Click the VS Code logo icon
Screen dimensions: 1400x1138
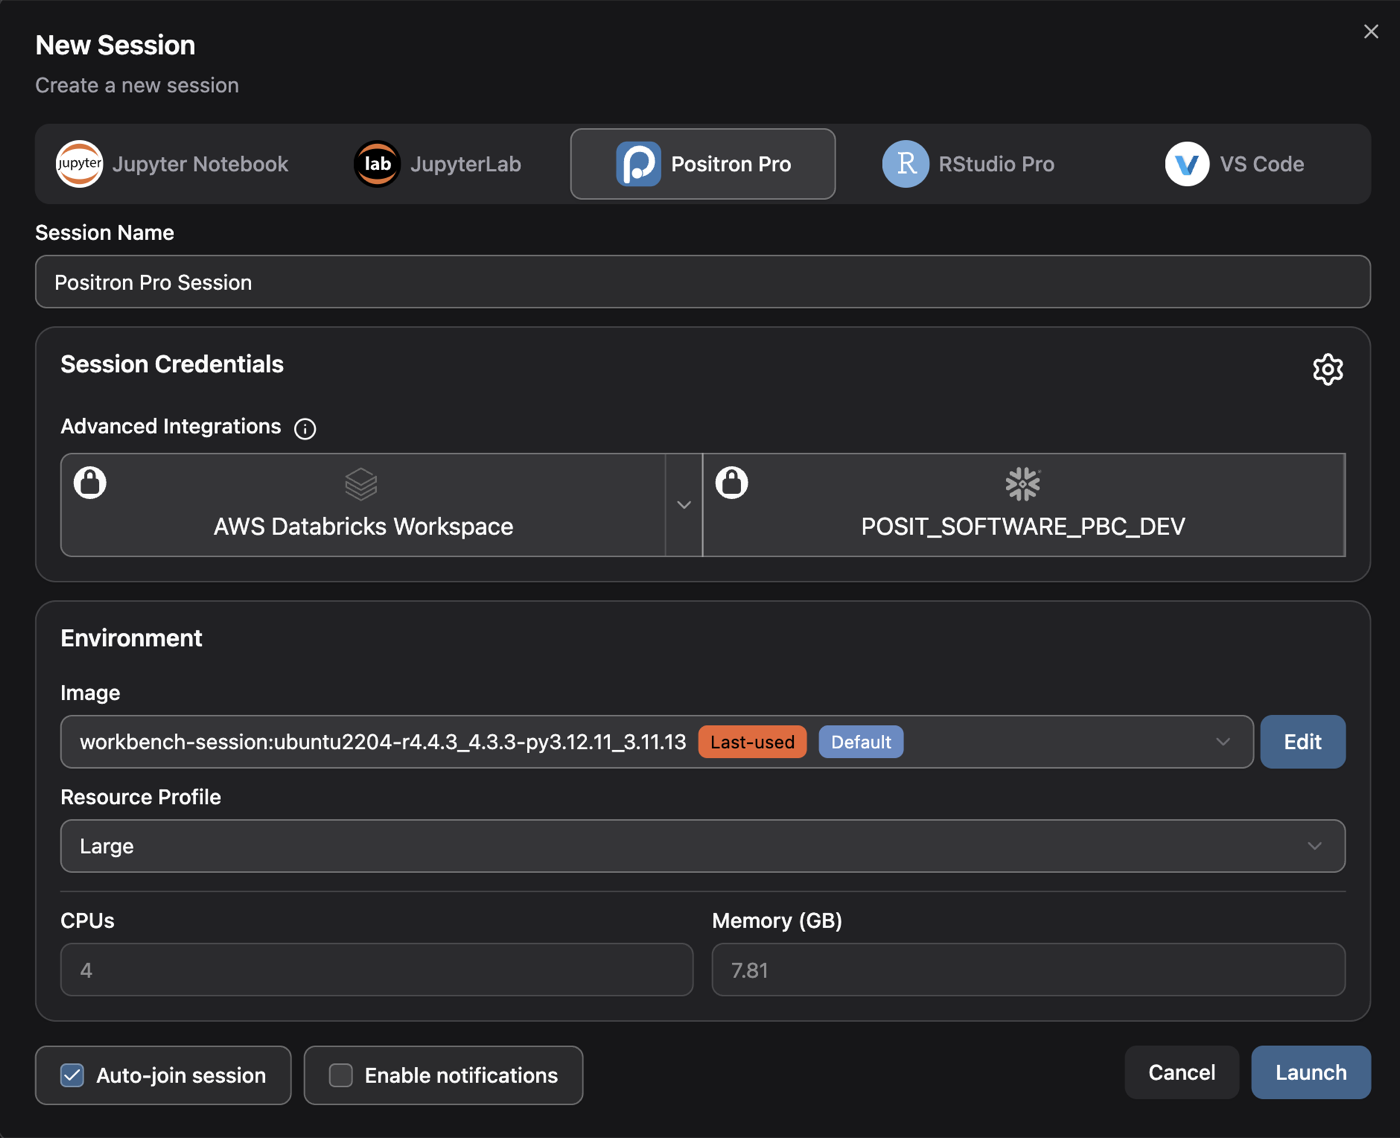point(1187,164)
